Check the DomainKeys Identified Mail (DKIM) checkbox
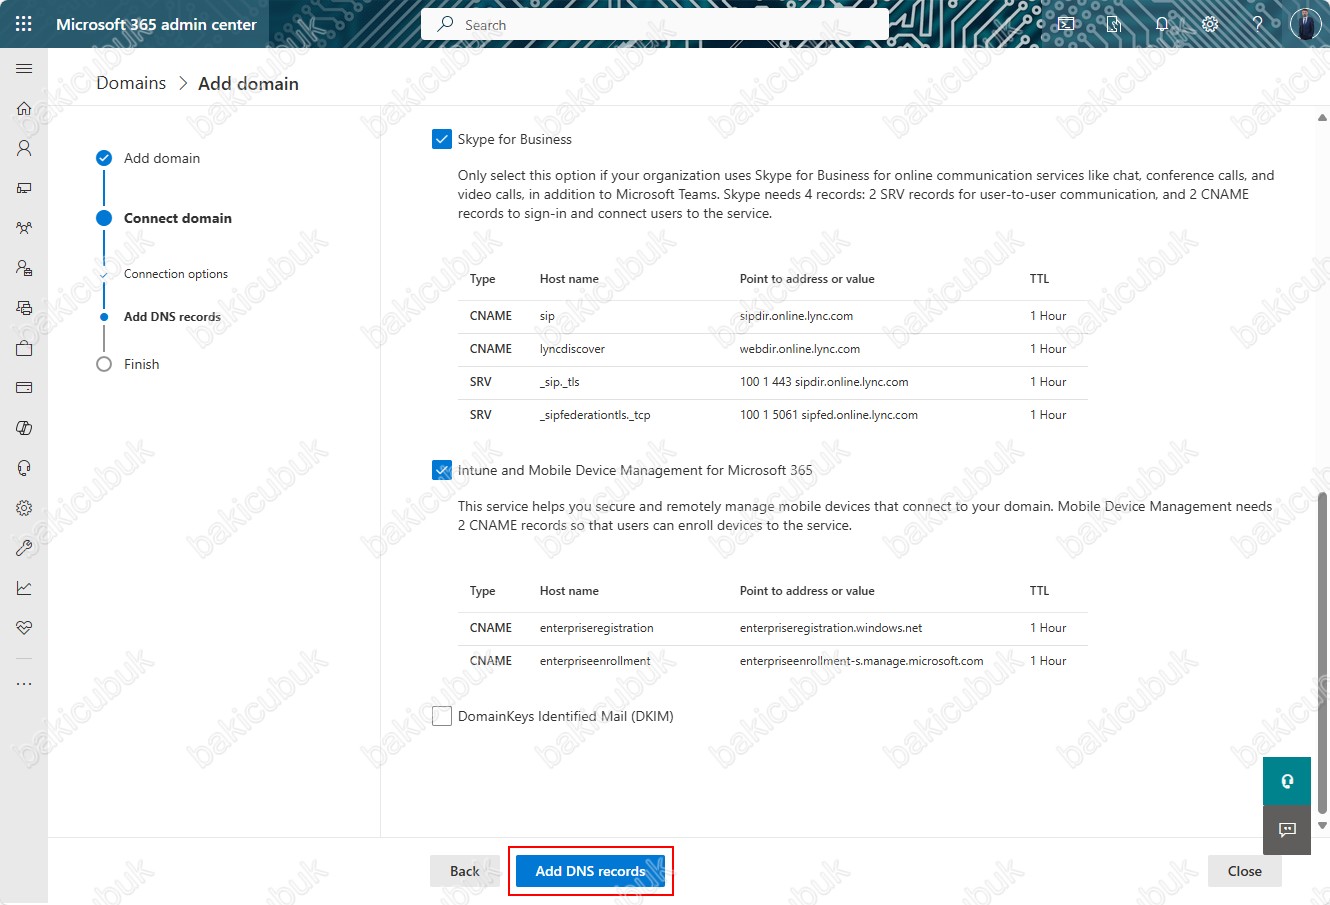 pyautogui.click(x=442, y=716)
